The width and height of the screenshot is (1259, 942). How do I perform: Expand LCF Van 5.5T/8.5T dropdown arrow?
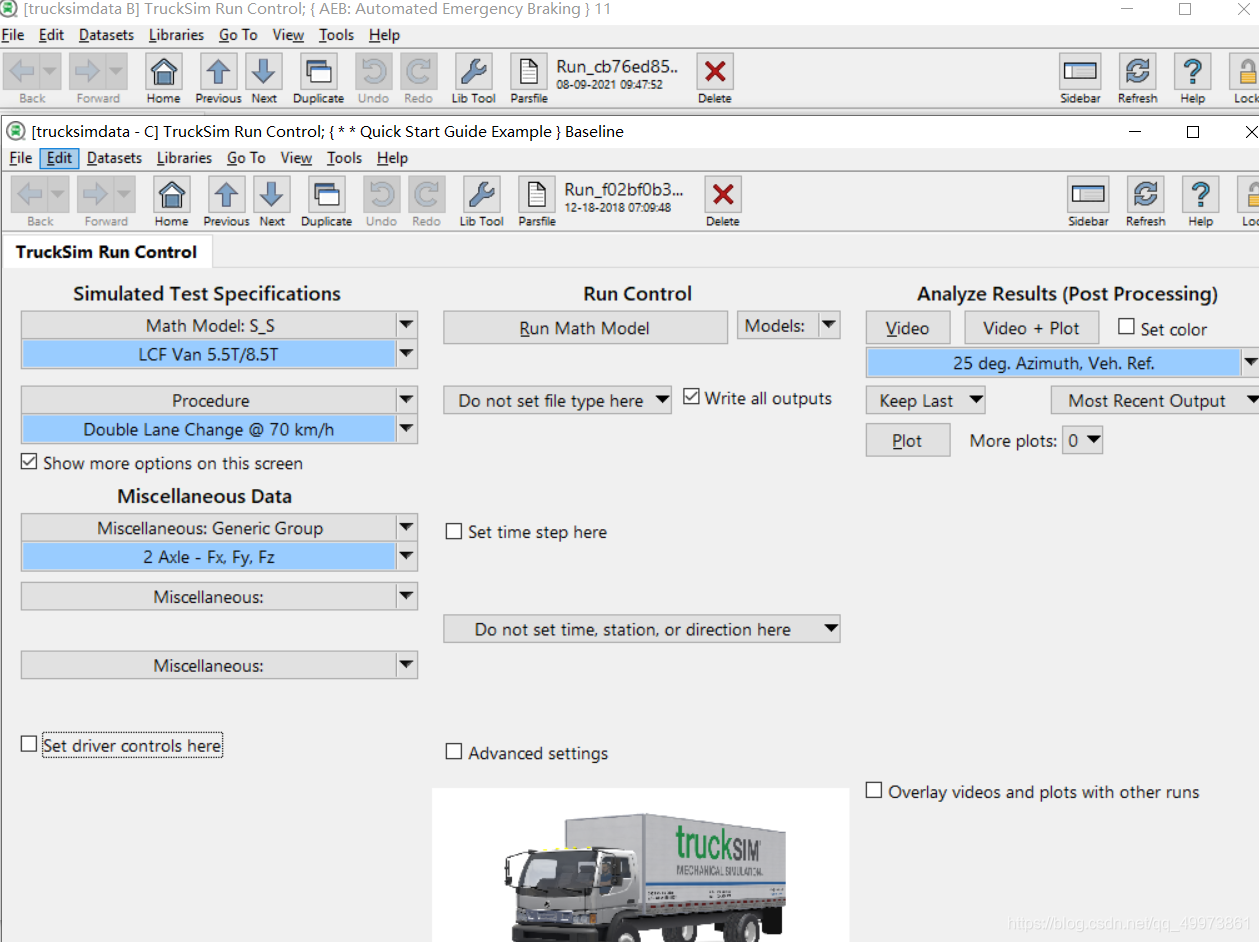(x=406, y=354)
